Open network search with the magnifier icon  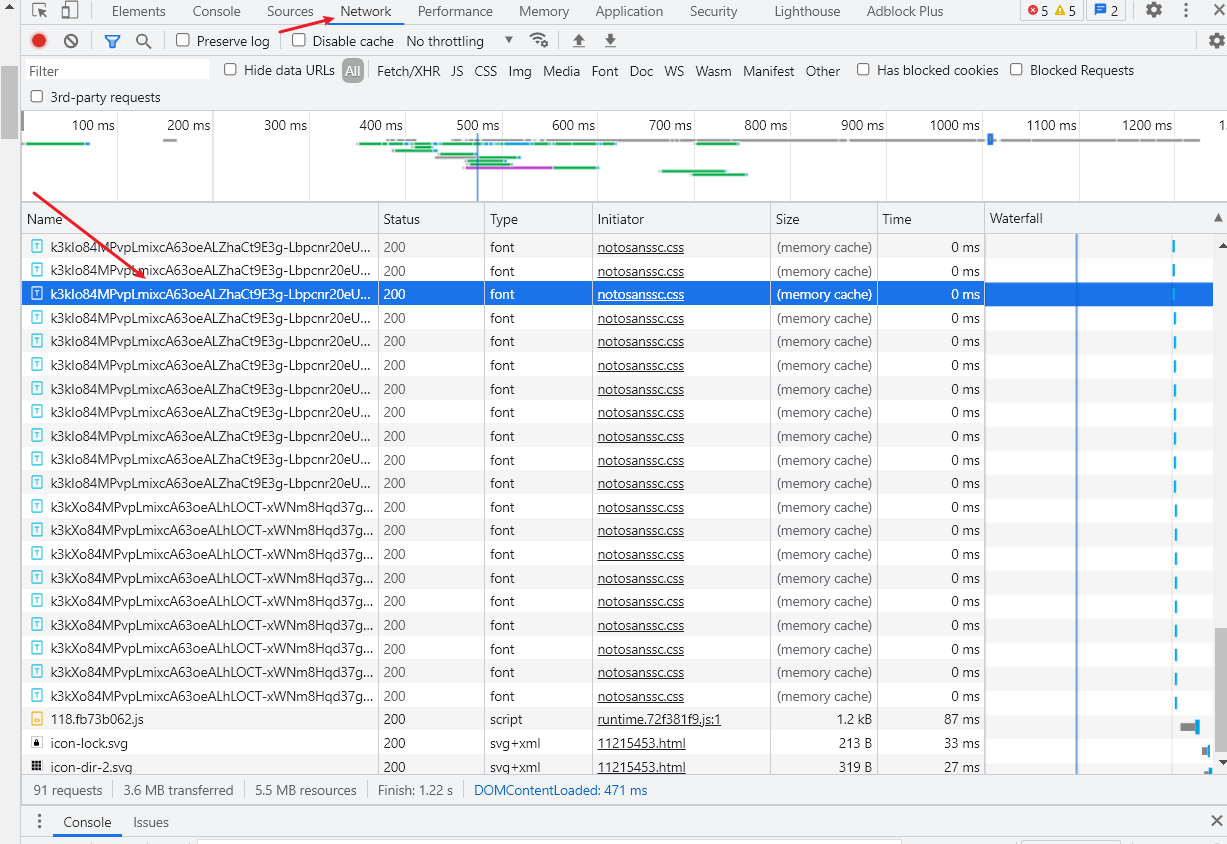pyautogui.click(x=144, y=41)
